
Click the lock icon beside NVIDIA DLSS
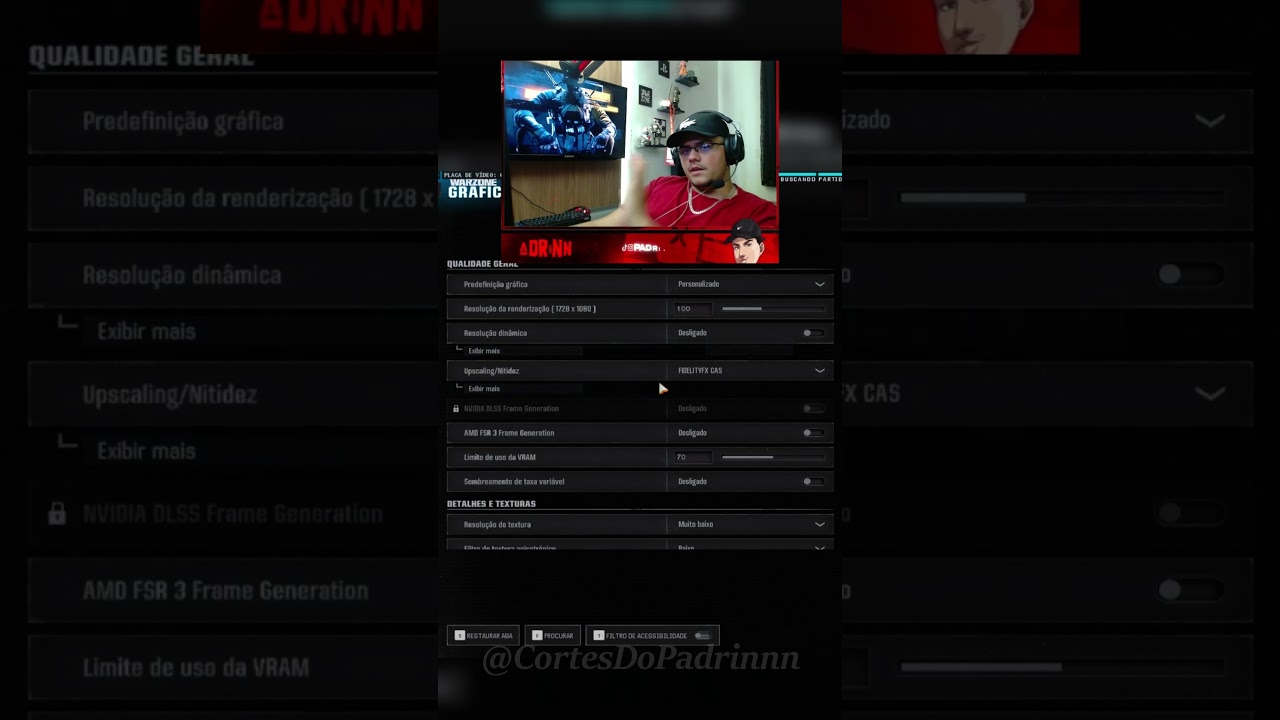click(x=456, y=408)
